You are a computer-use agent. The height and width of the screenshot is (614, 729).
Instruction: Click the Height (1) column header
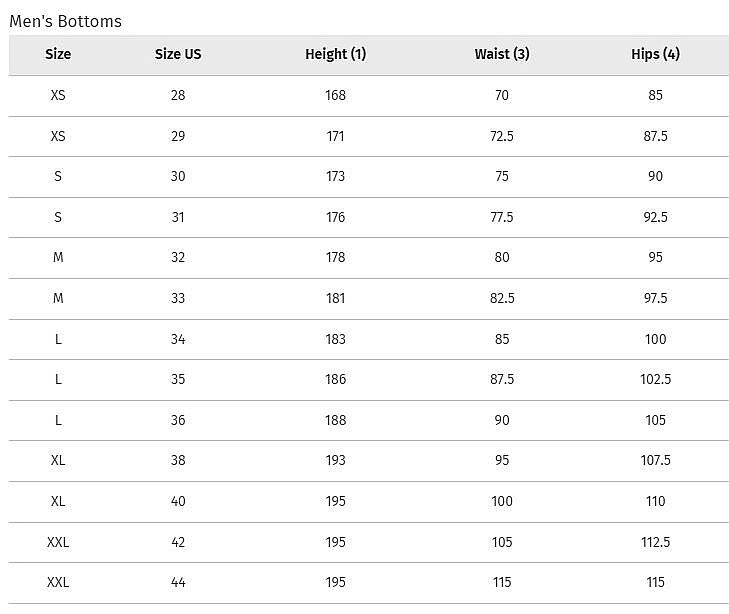coord(335,54)
